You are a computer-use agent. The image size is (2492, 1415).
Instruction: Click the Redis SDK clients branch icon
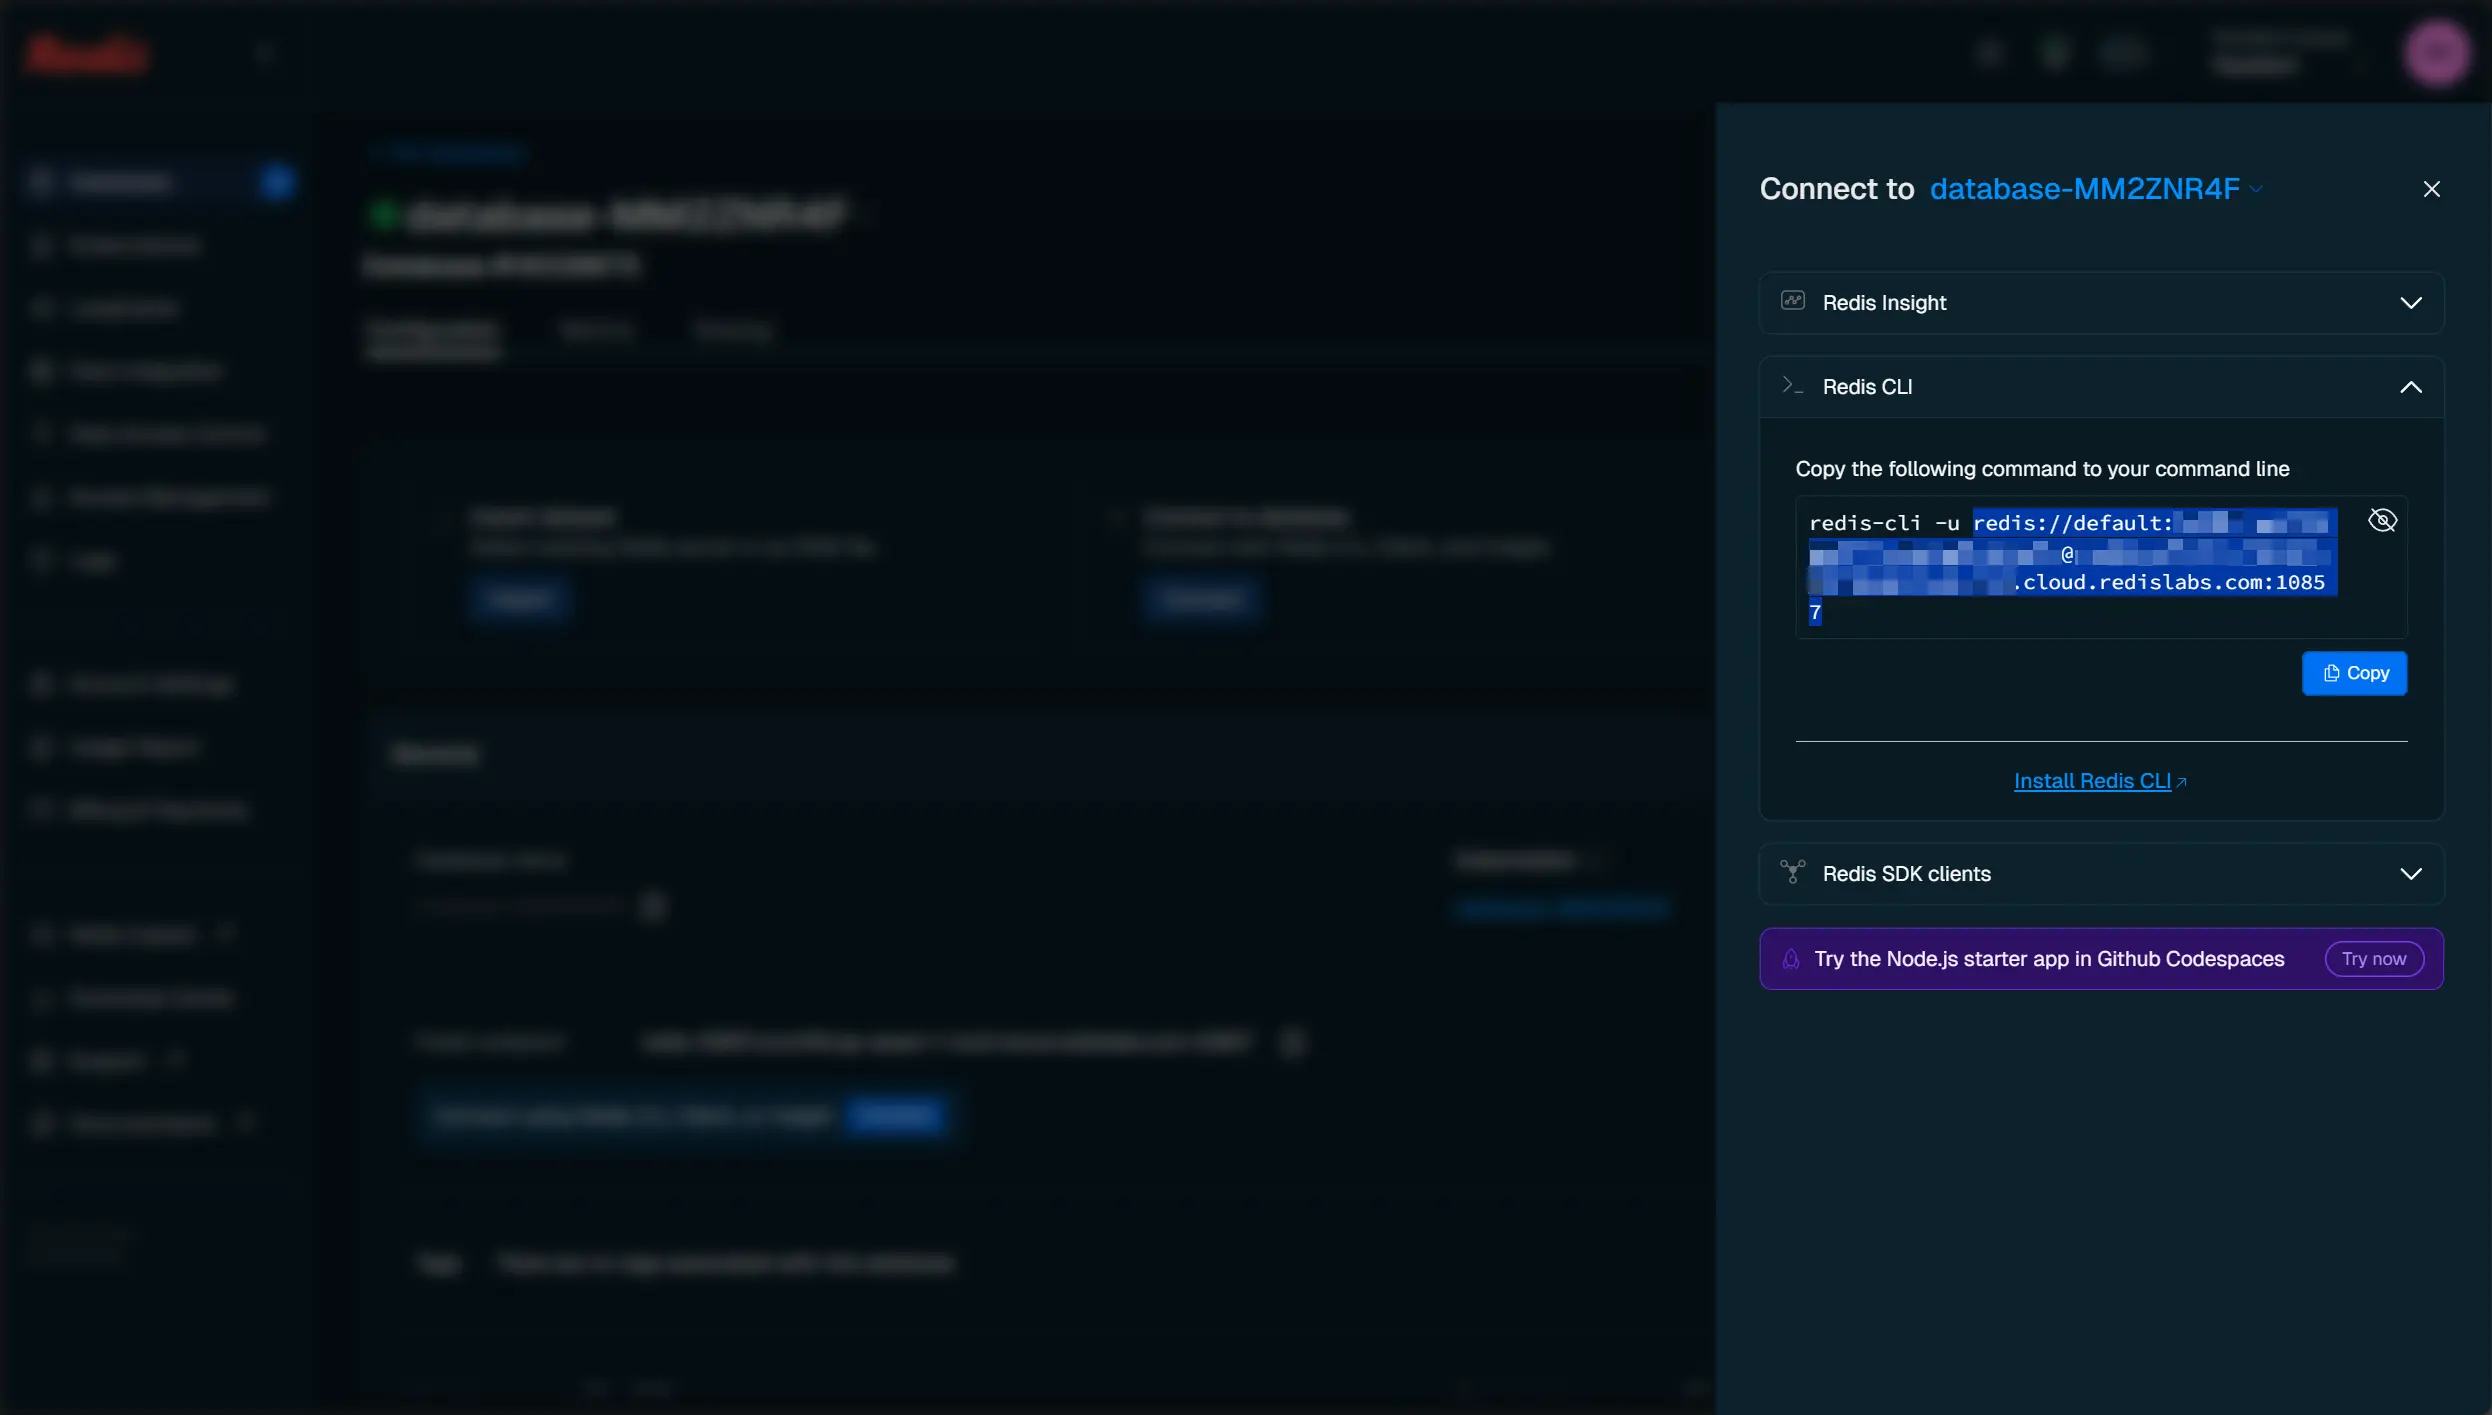[1792, 872]
